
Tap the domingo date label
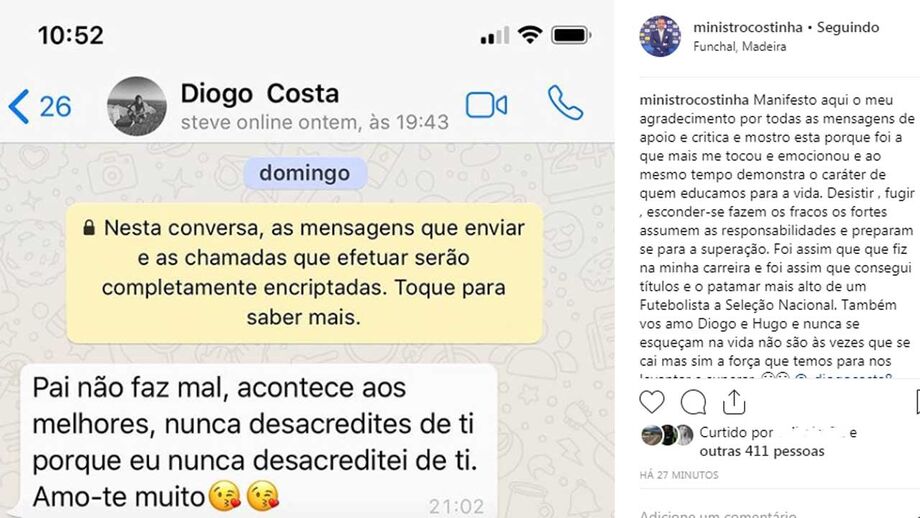(x=305, y=173)
